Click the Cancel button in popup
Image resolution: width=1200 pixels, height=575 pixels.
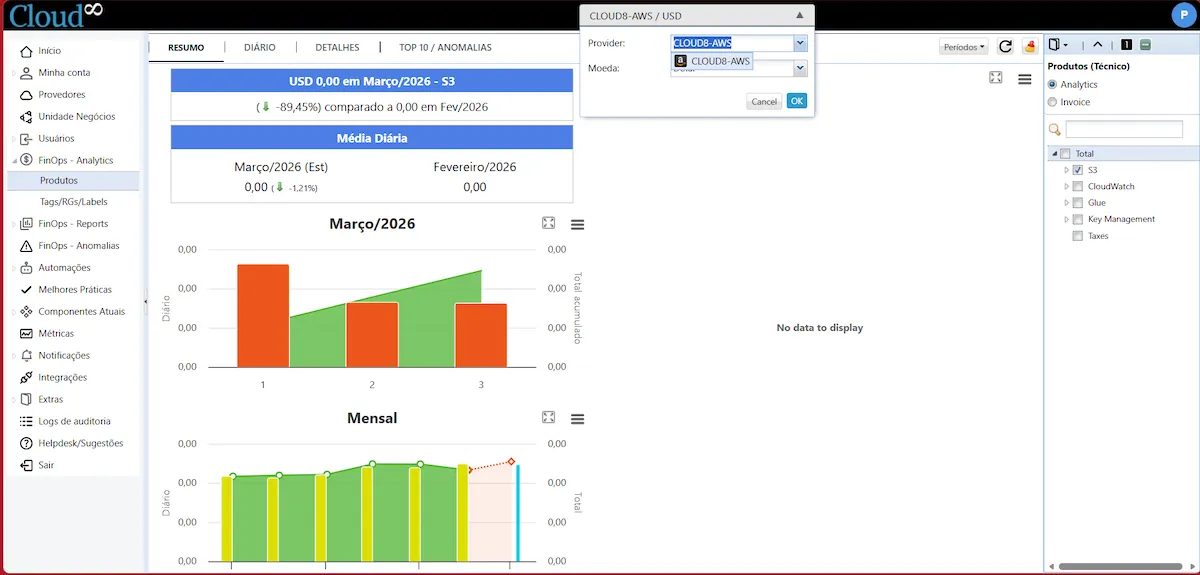click(764, 101)
